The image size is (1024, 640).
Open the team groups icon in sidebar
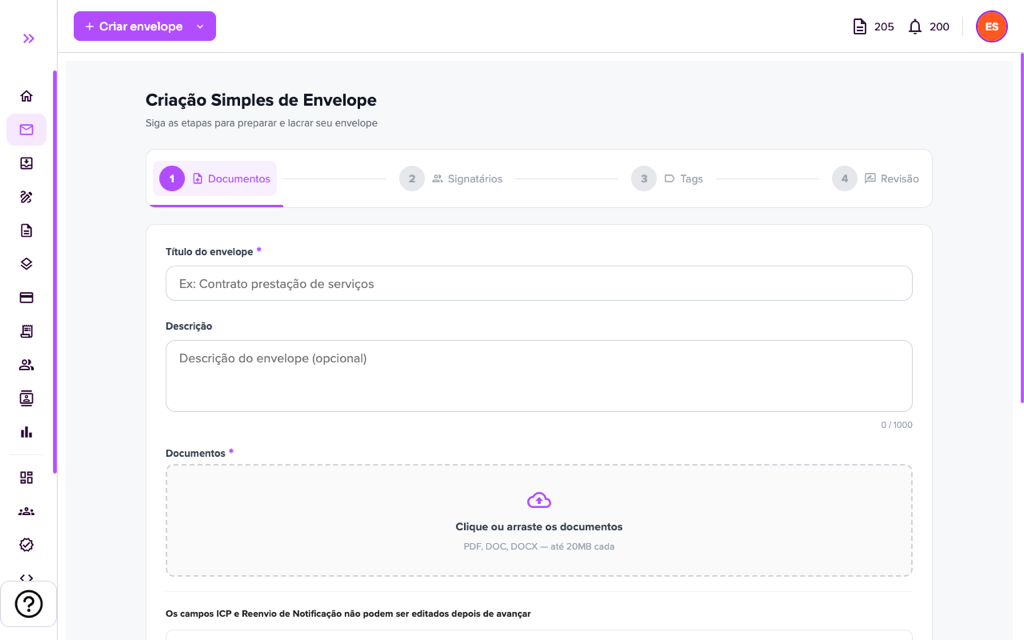[26, 511]
